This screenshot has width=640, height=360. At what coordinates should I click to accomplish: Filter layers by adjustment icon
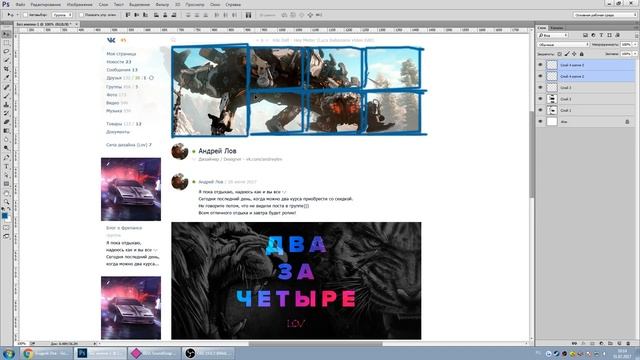(x=593, y=36)
